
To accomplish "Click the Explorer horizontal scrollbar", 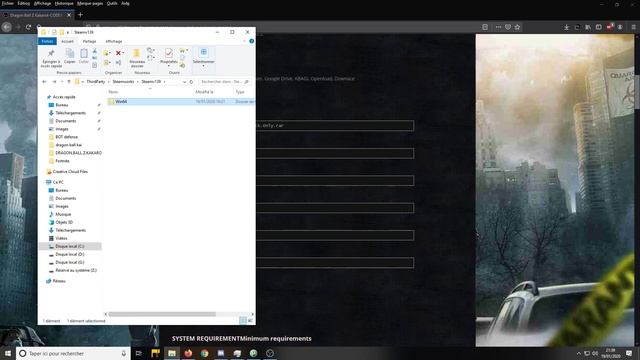I will [x=162, y=314].
